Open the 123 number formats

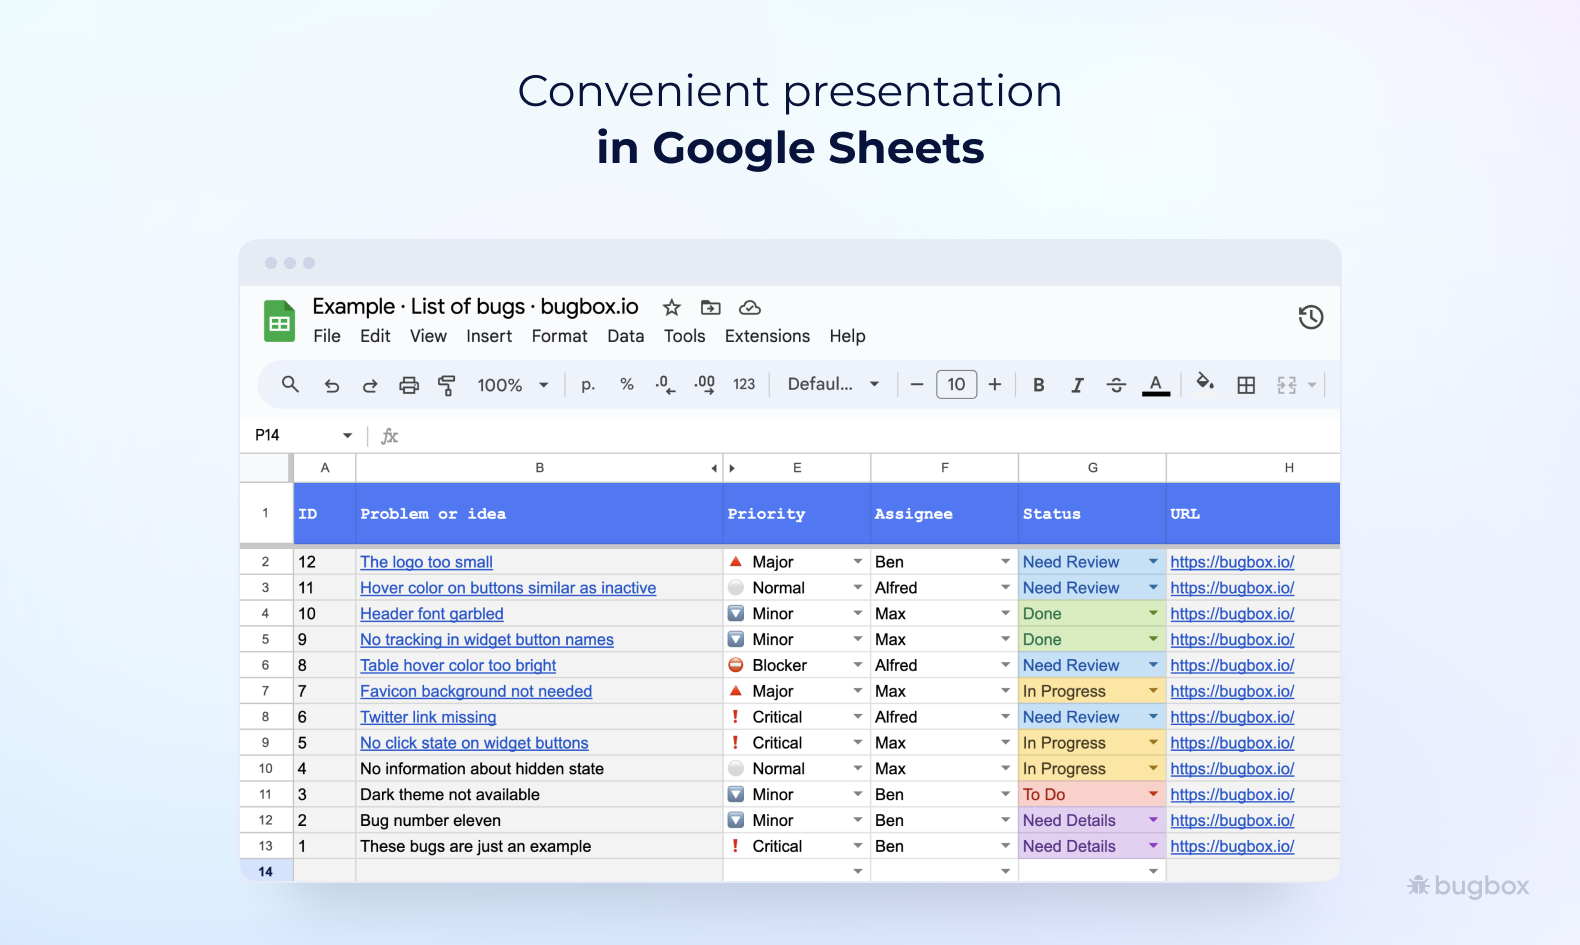(744, 384)
